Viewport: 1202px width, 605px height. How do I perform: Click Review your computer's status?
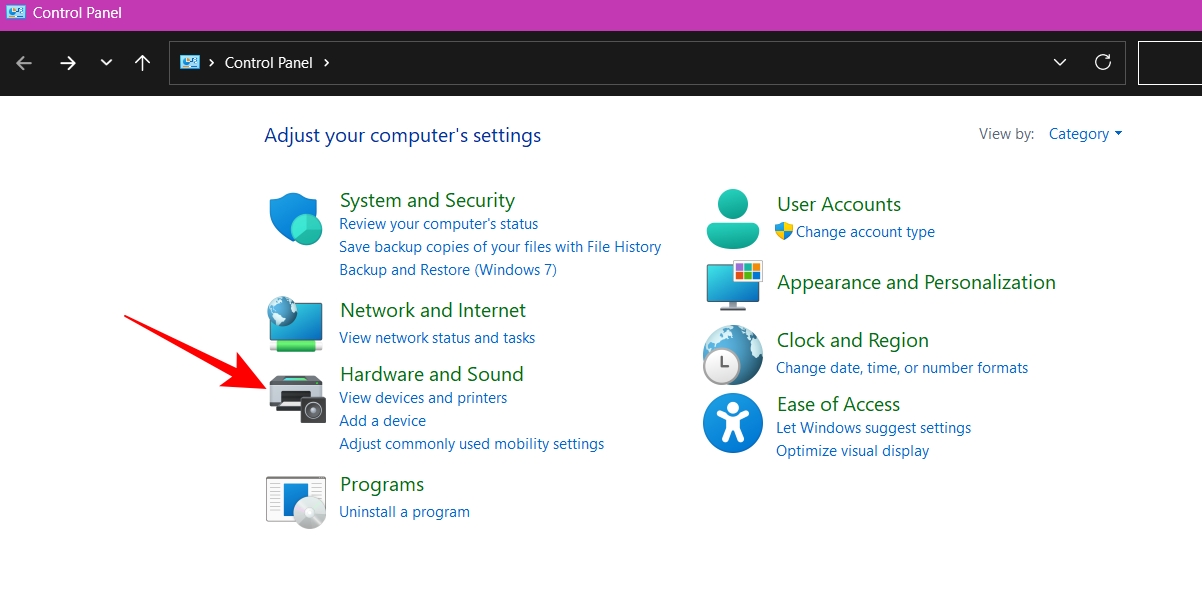pyautogui.click(x=438, y=224)
